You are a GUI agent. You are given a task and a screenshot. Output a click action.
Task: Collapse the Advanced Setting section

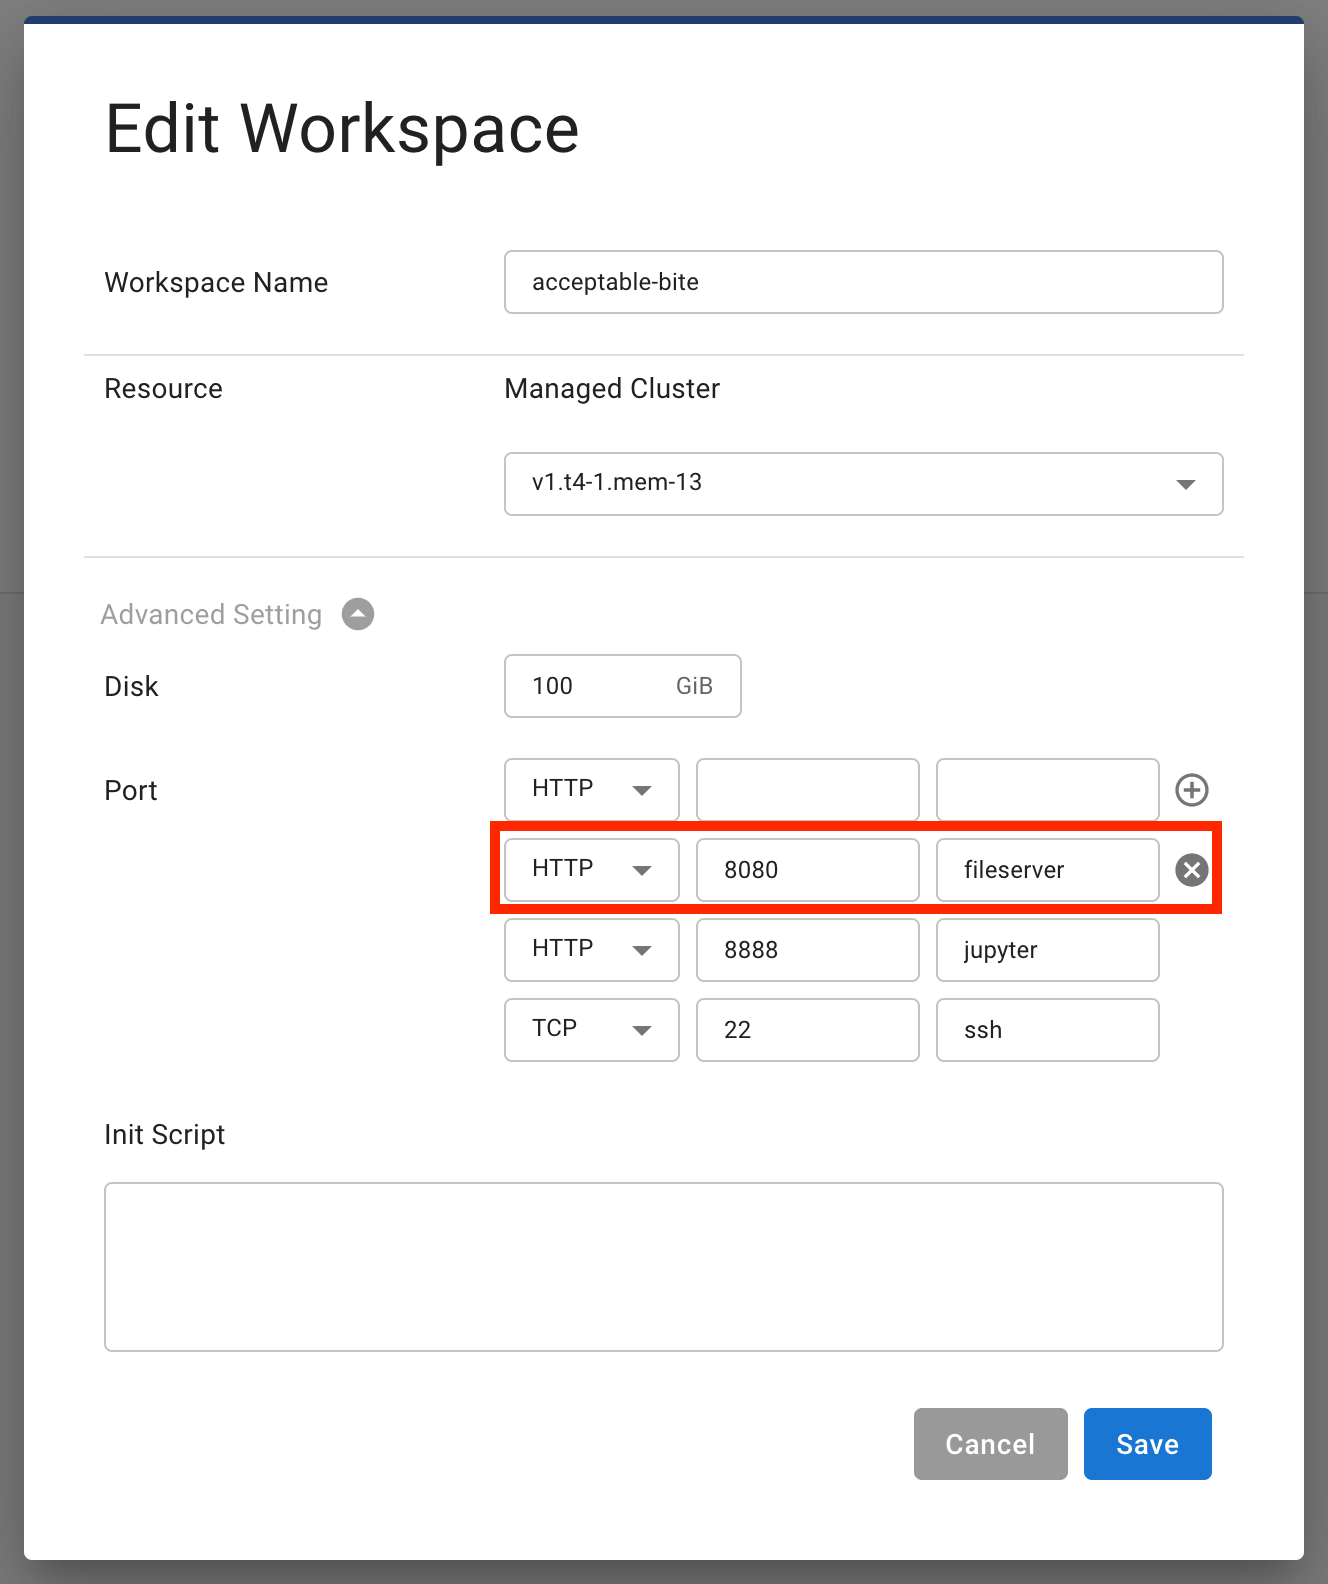click(x=358, y=614)
